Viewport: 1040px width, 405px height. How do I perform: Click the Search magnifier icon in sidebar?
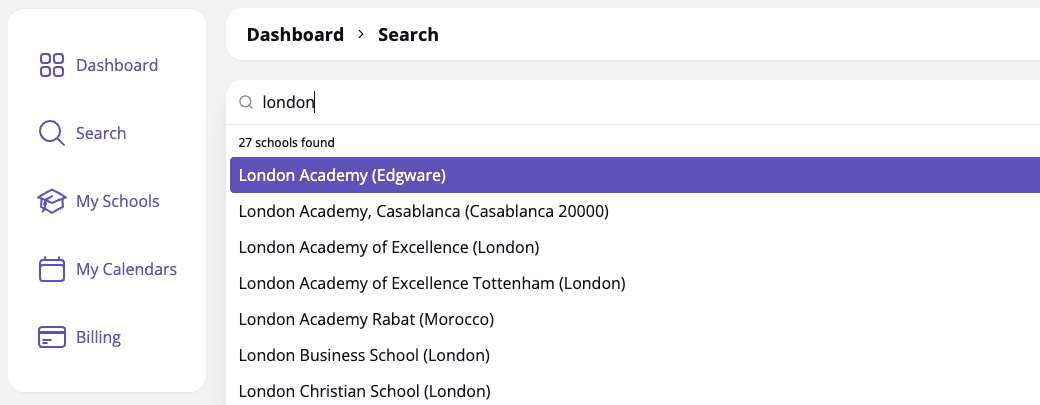pos(51,133)
